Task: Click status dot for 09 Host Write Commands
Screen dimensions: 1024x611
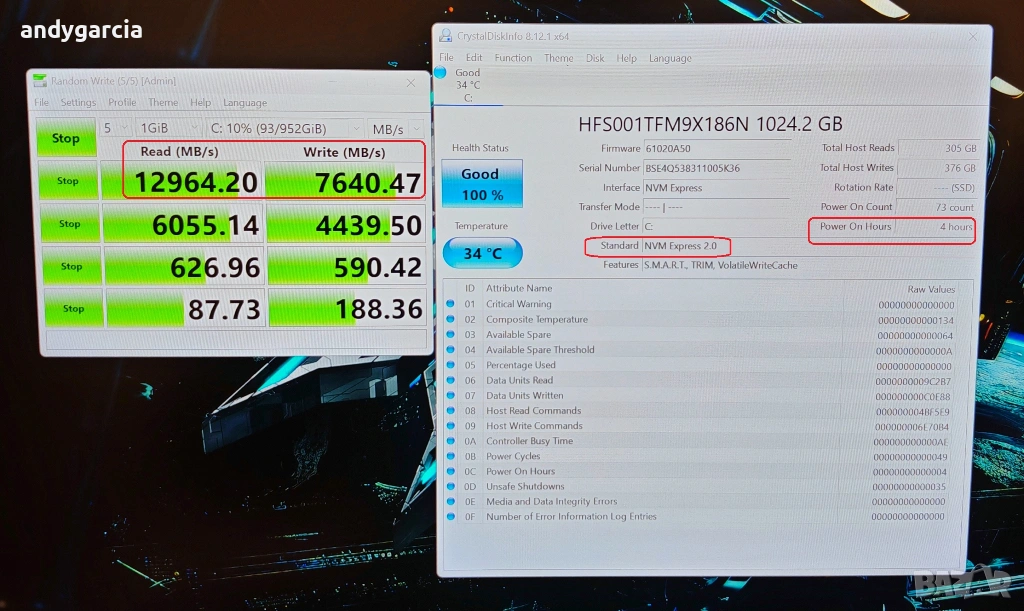Action: [450, 426]
